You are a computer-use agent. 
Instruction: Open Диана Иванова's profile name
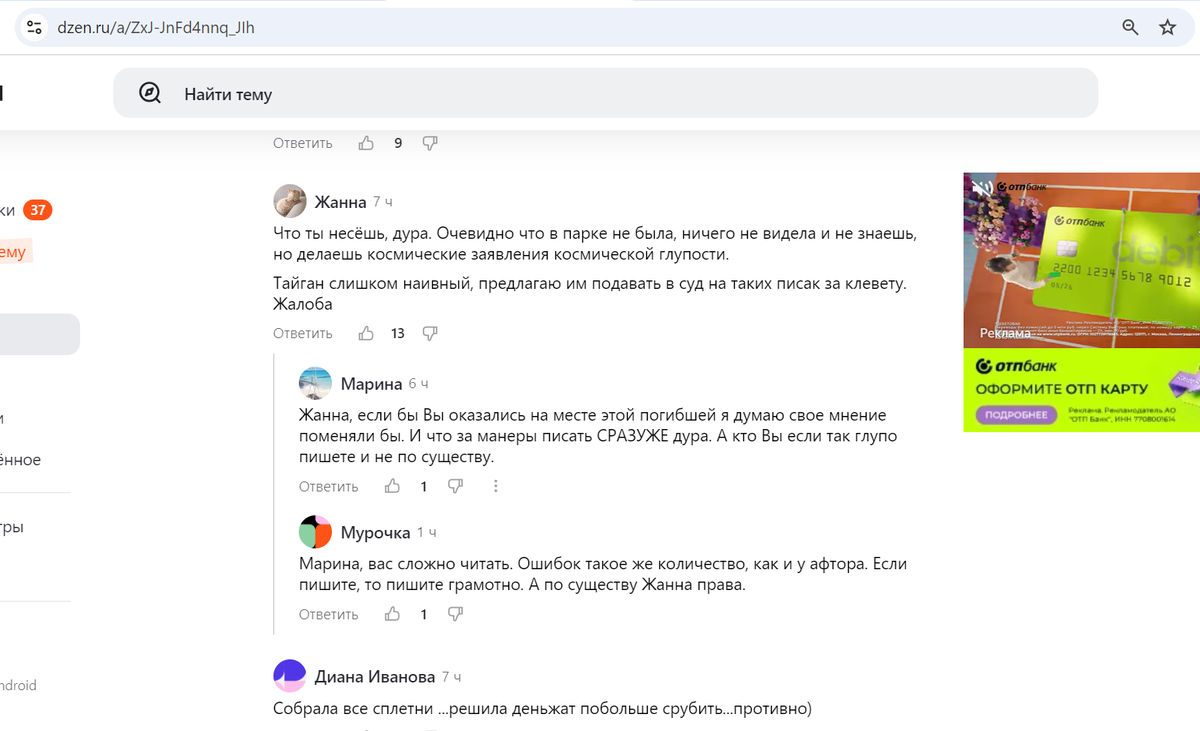tap(374, 677)
